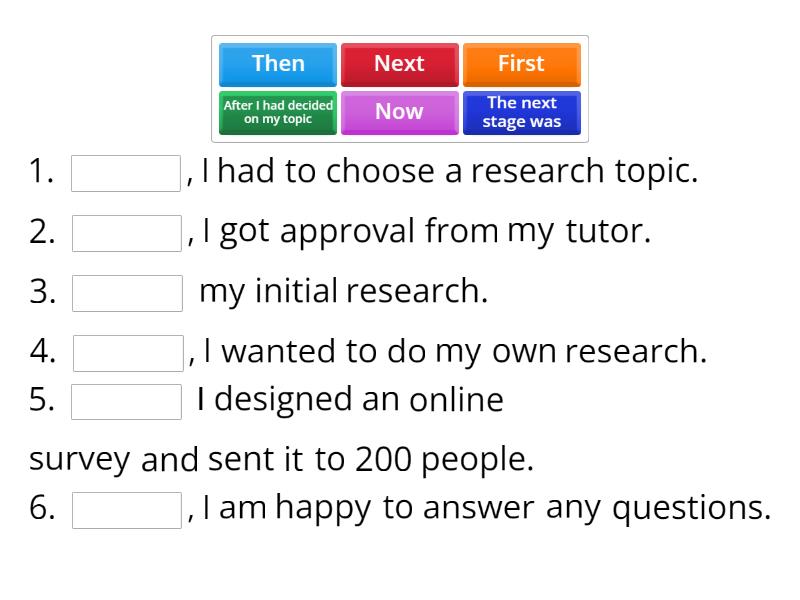This screenshot has width=800, height=600.
Task: Click the blank before "I designed an online"
Action: click(126, 401)
